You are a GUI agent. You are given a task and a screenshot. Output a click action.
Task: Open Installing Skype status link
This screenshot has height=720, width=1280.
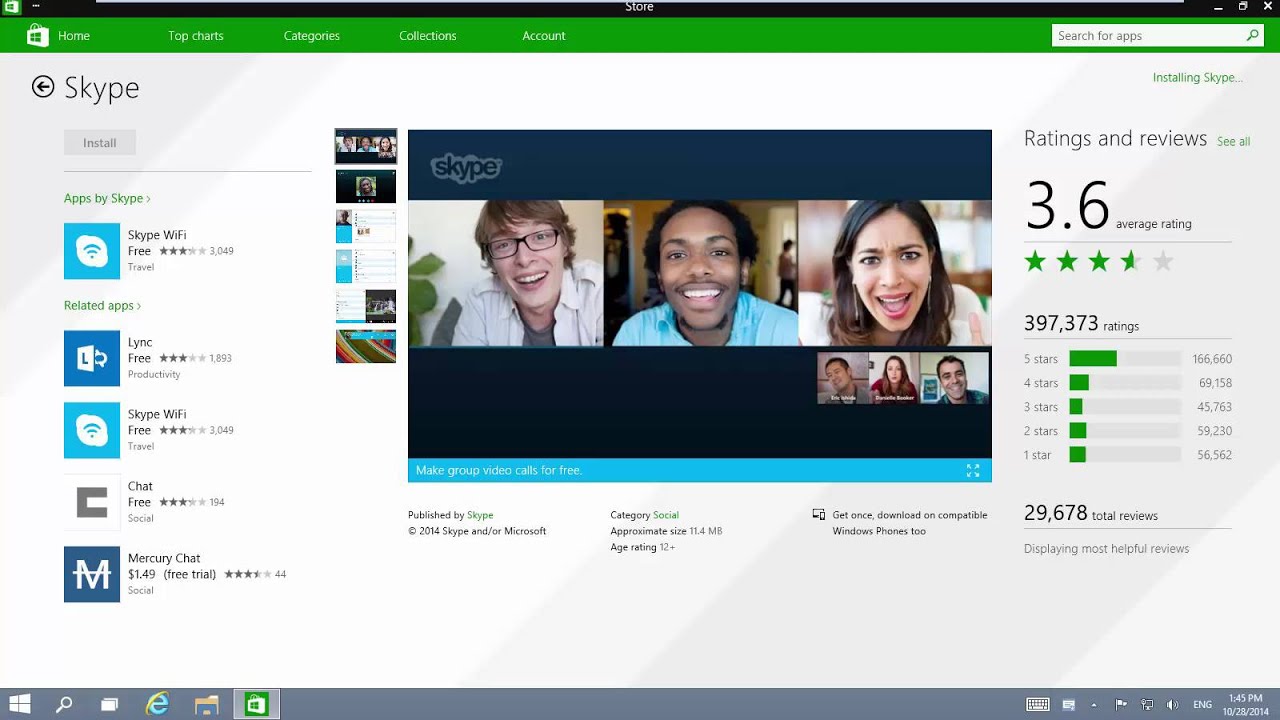pyautogui.click(x=1197, y=78)
